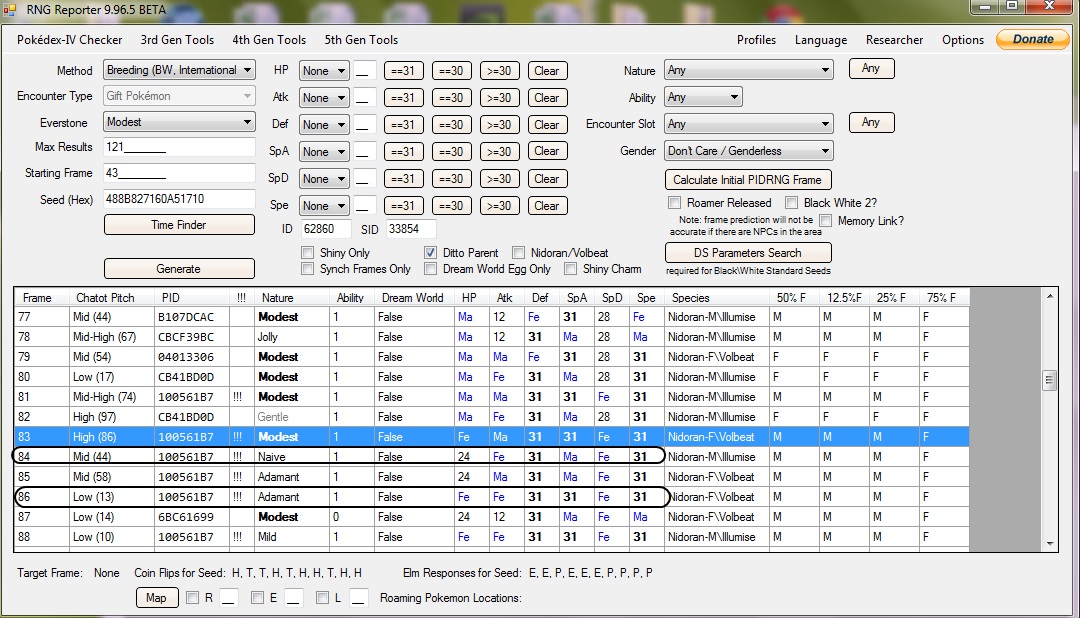Tick the Nidoran/Volbeat checkbox
The width and height of the screenshot is (1080, 618).
point(519,253)
